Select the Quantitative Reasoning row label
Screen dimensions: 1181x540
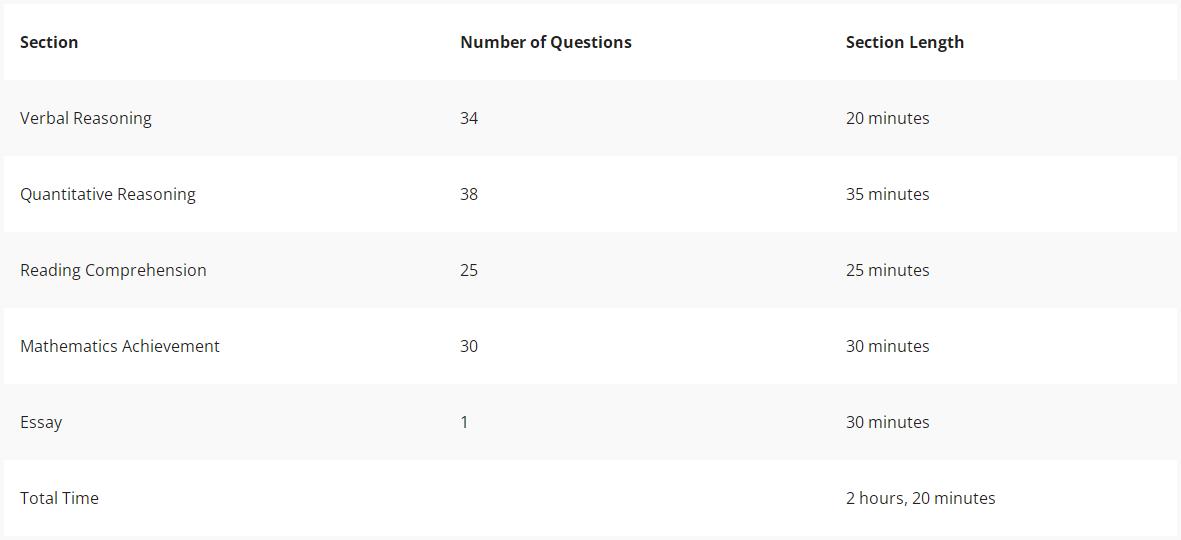click(108, 194)
